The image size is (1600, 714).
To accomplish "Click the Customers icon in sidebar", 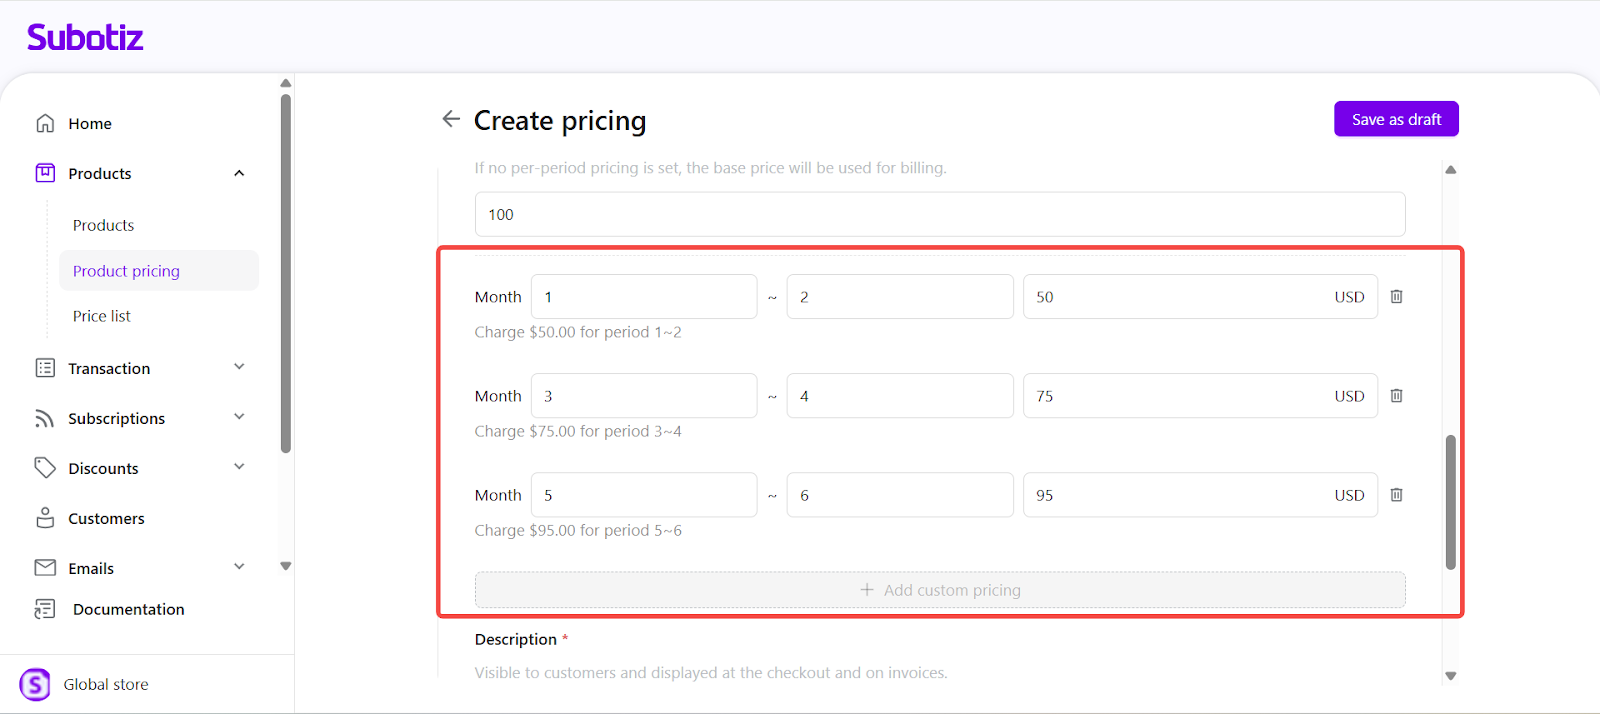I will [x=45, y=518].
